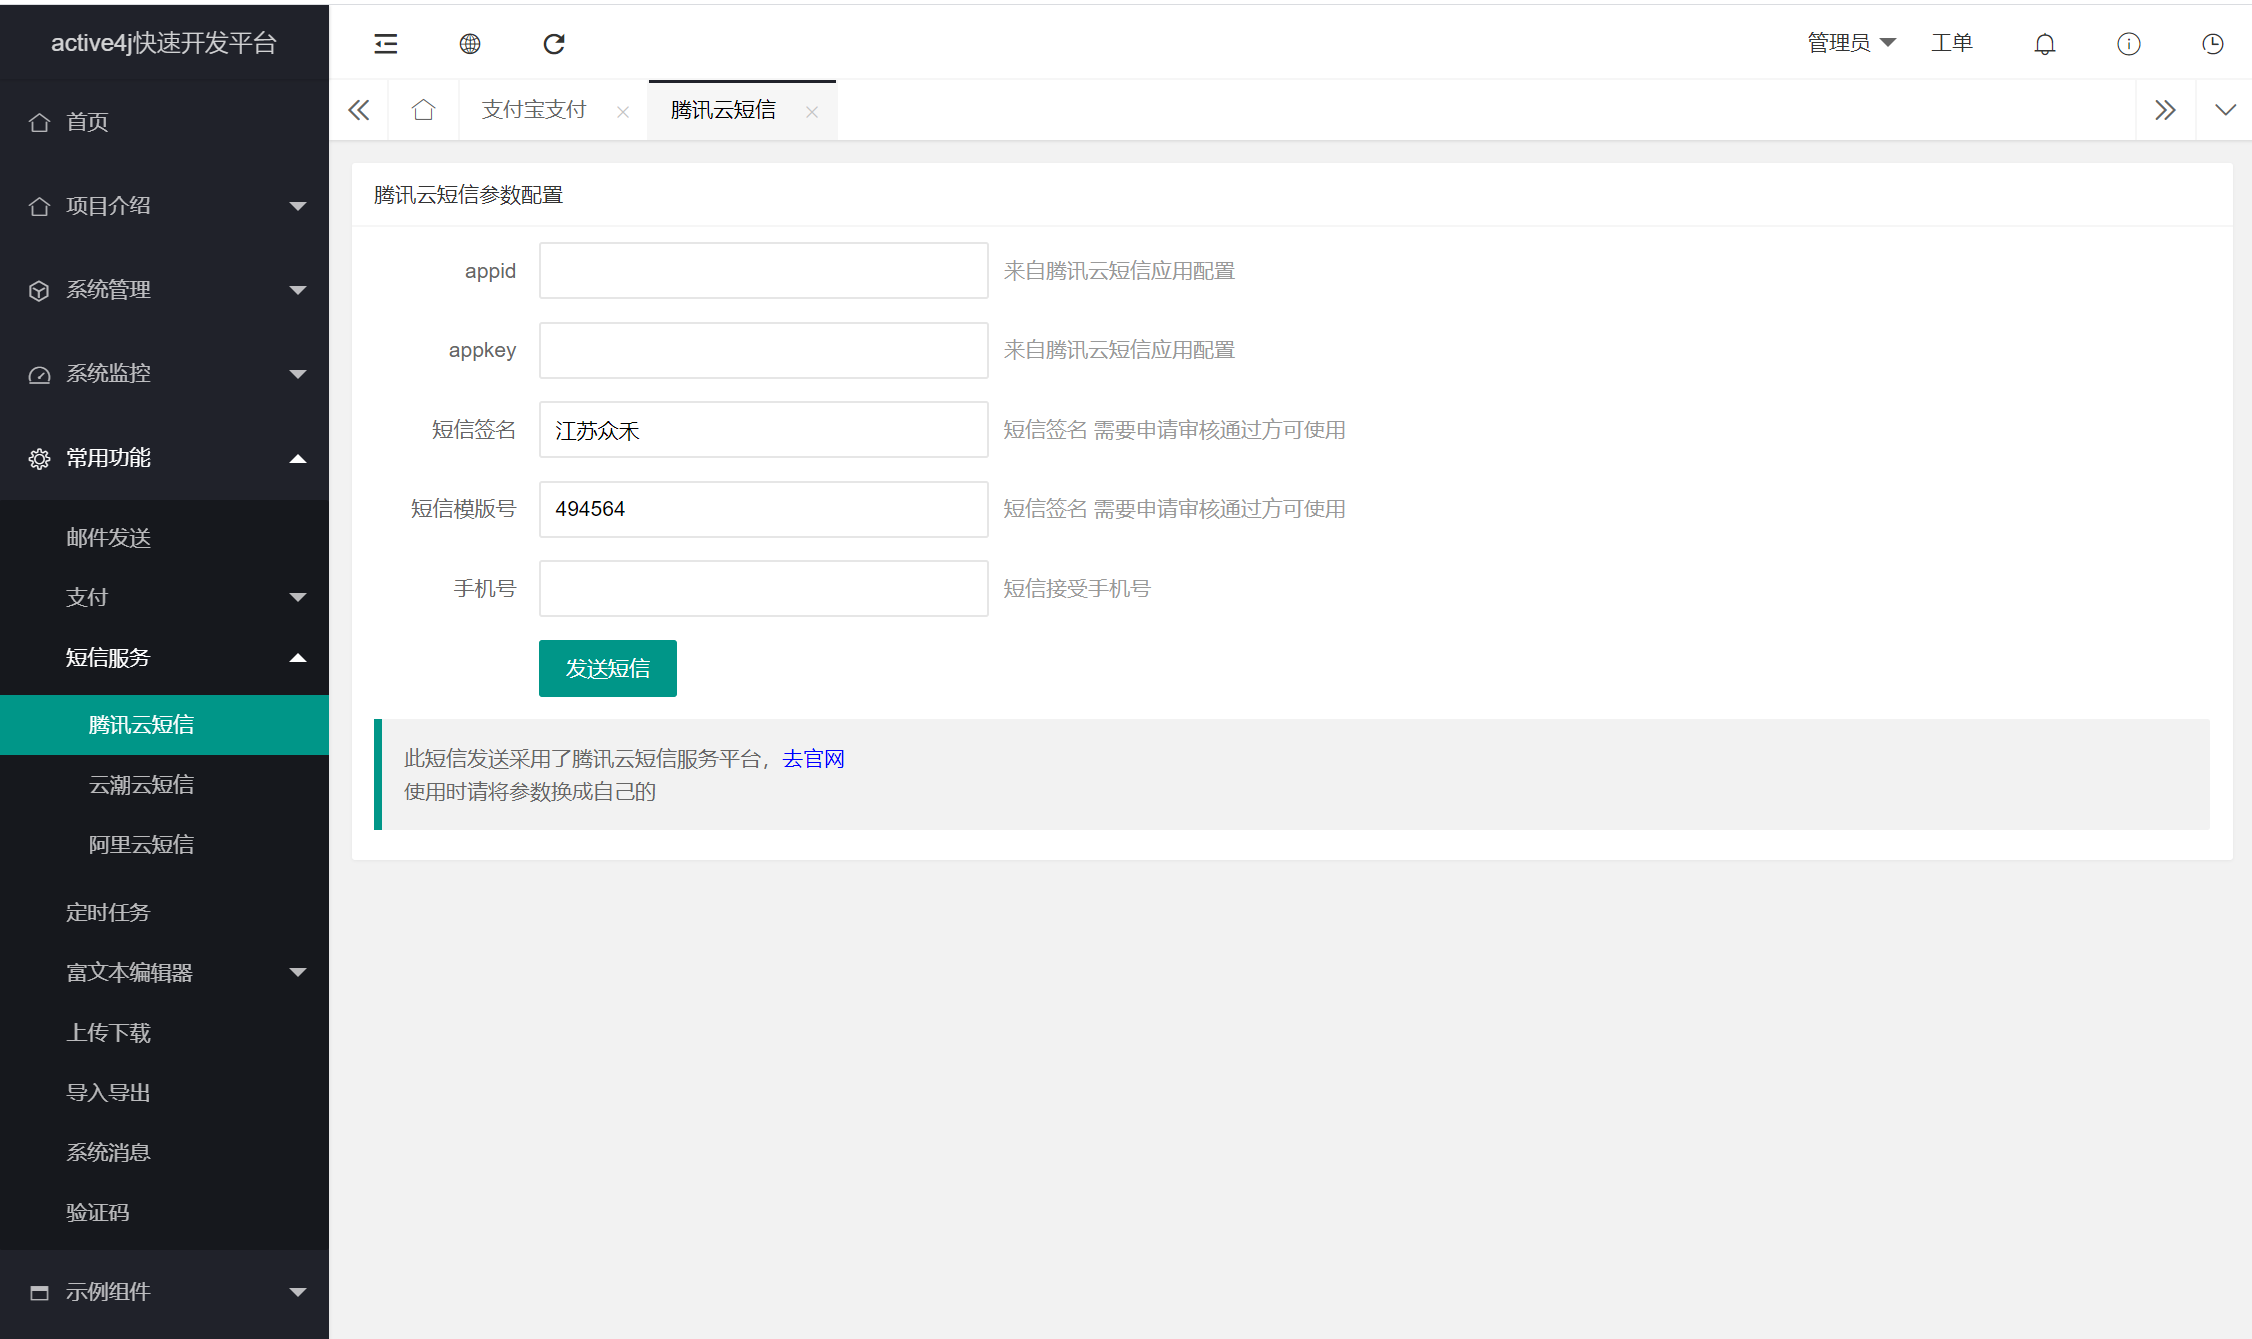This screenshot has width=2252, height=1339.
Task: Close the 腾讯云短信 tab
Action: 812,111
